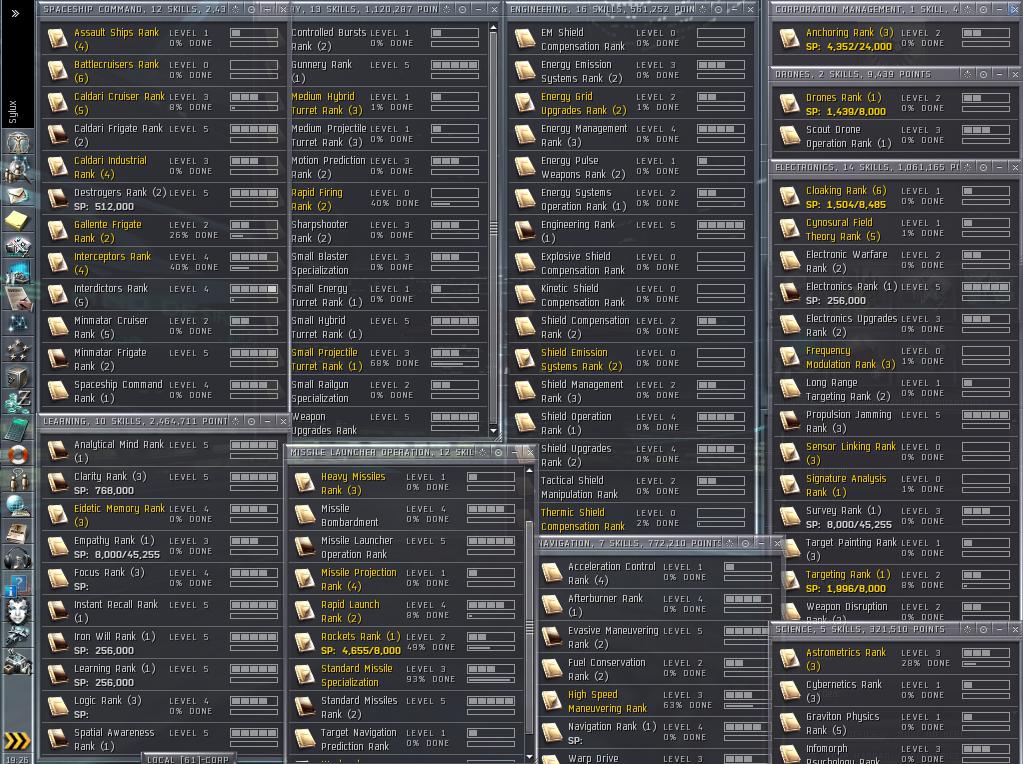Click the Engineering skill book icon
This screenshot has width=1023, height=764.
525,230
